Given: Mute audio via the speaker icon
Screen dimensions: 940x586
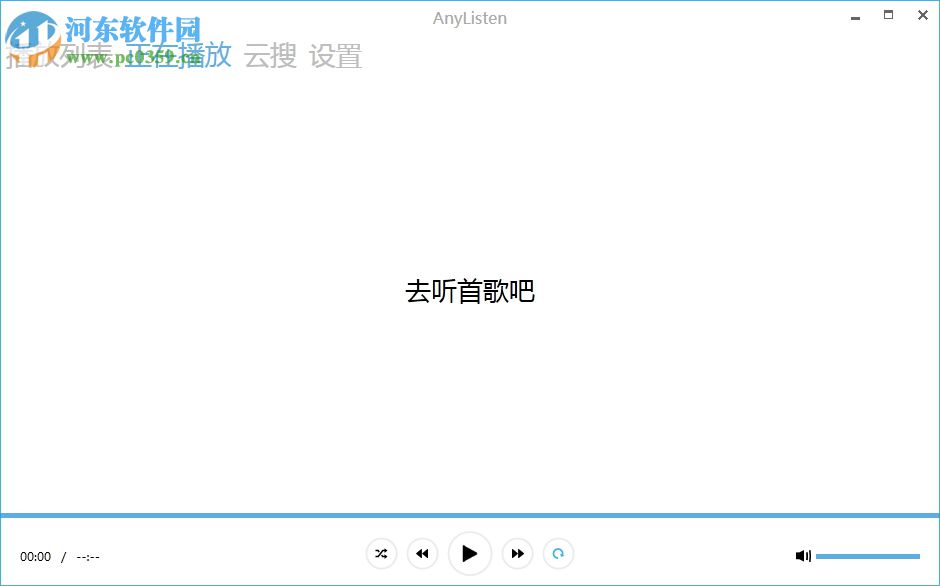Looking at the screenshot, I should (803, 555).
